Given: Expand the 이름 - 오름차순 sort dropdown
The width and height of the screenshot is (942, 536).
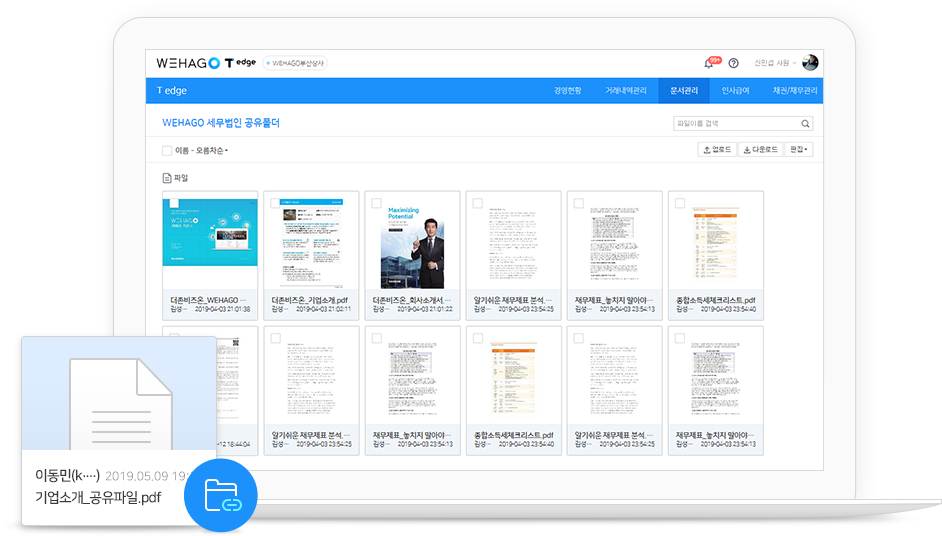Looking at the screenshot, I should pos(202,151).
